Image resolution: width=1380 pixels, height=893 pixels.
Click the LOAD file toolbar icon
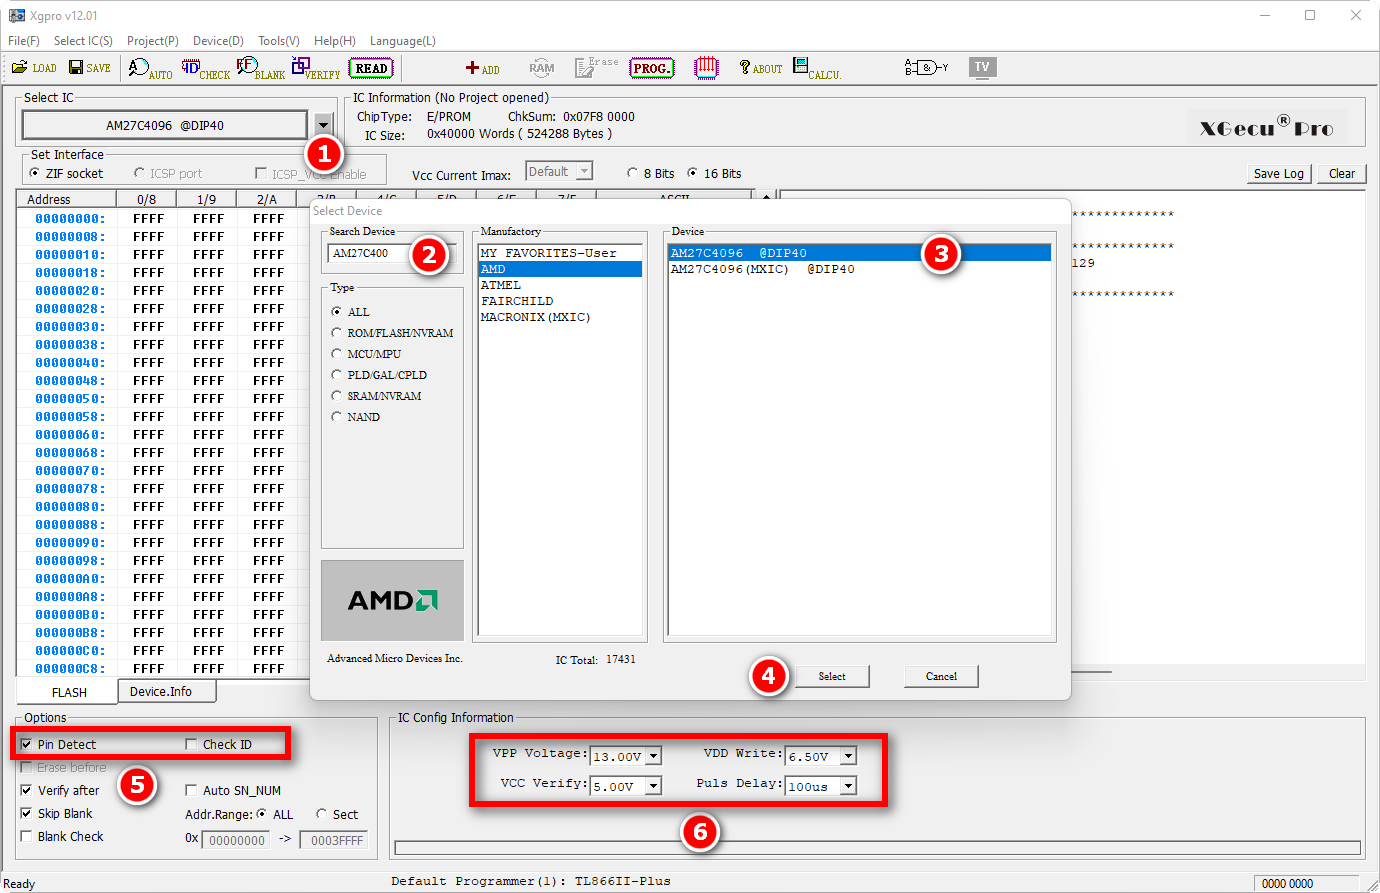[34, 67]
